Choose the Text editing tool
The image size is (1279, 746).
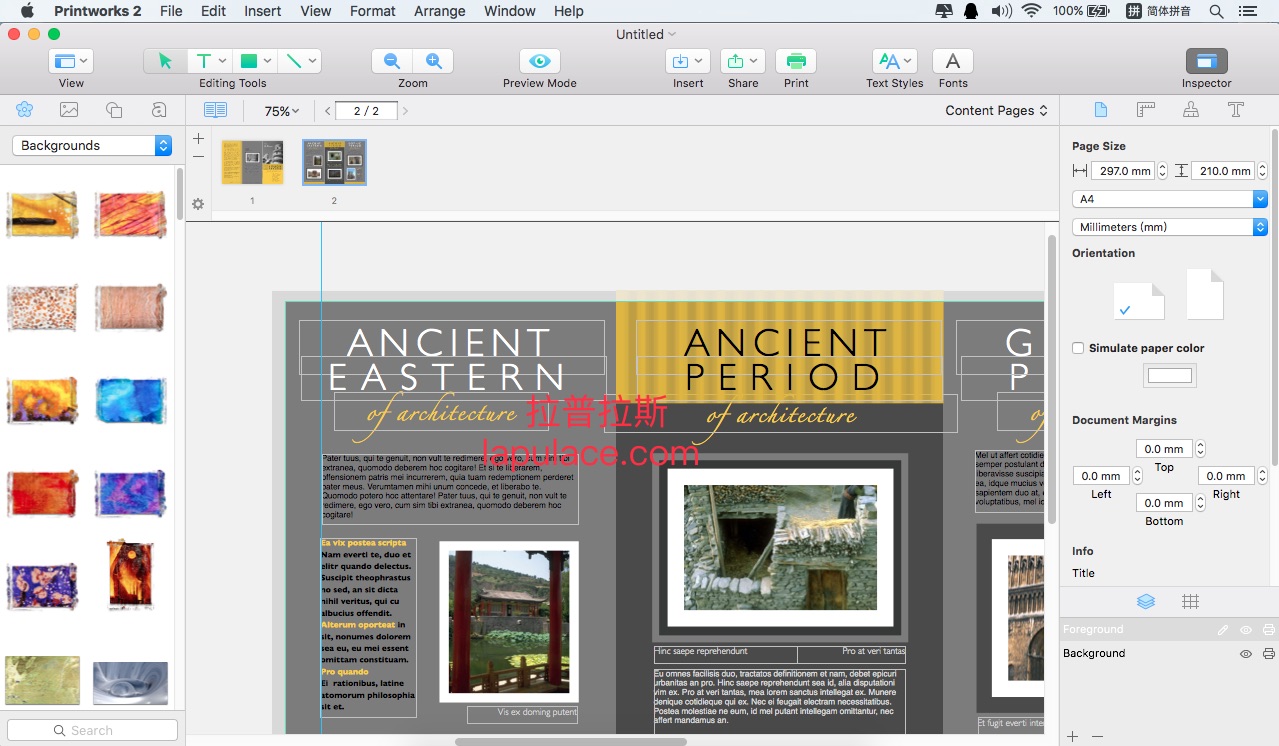click(x=210, y=61)
